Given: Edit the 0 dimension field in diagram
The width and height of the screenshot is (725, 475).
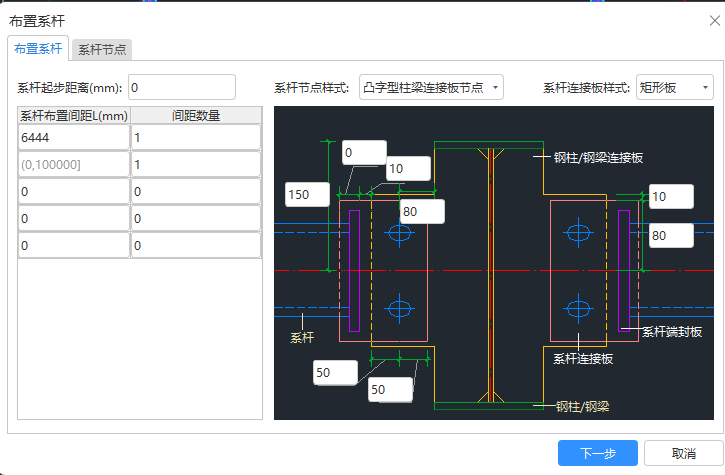Looking at the screenshot, I should pos(364,153).
